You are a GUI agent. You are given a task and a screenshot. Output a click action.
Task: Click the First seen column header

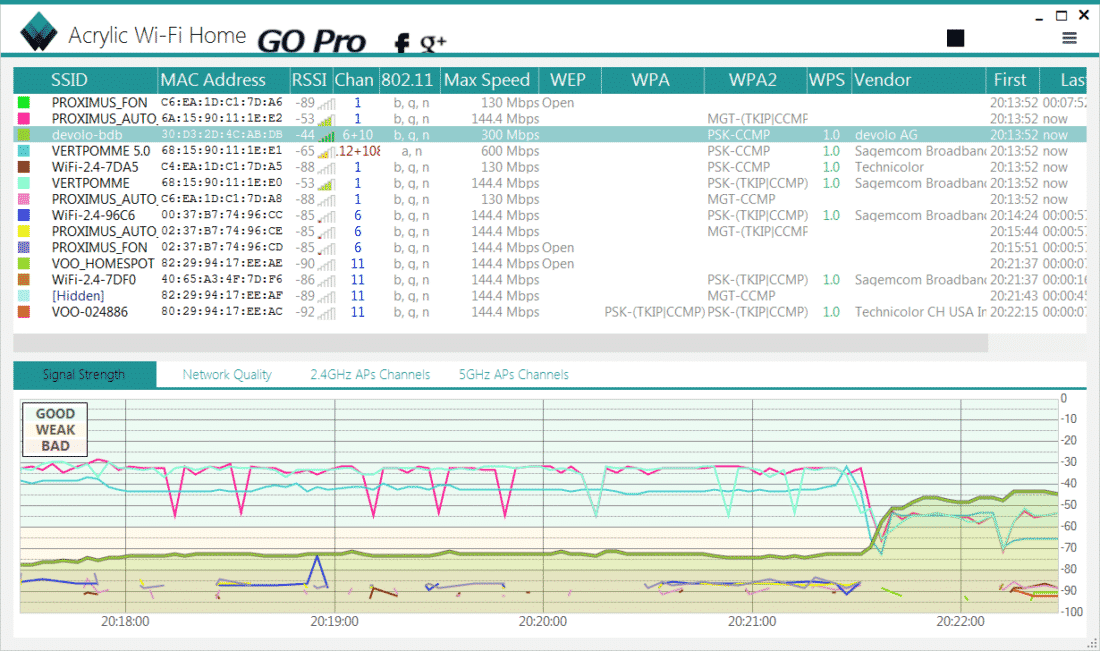click(x=1012, y=80)
